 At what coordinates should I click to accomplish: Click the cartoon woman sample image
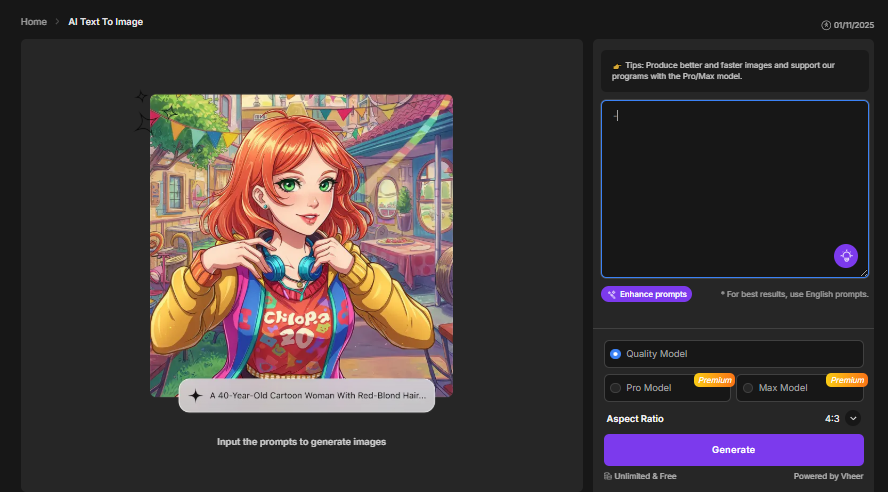point(301,230)
